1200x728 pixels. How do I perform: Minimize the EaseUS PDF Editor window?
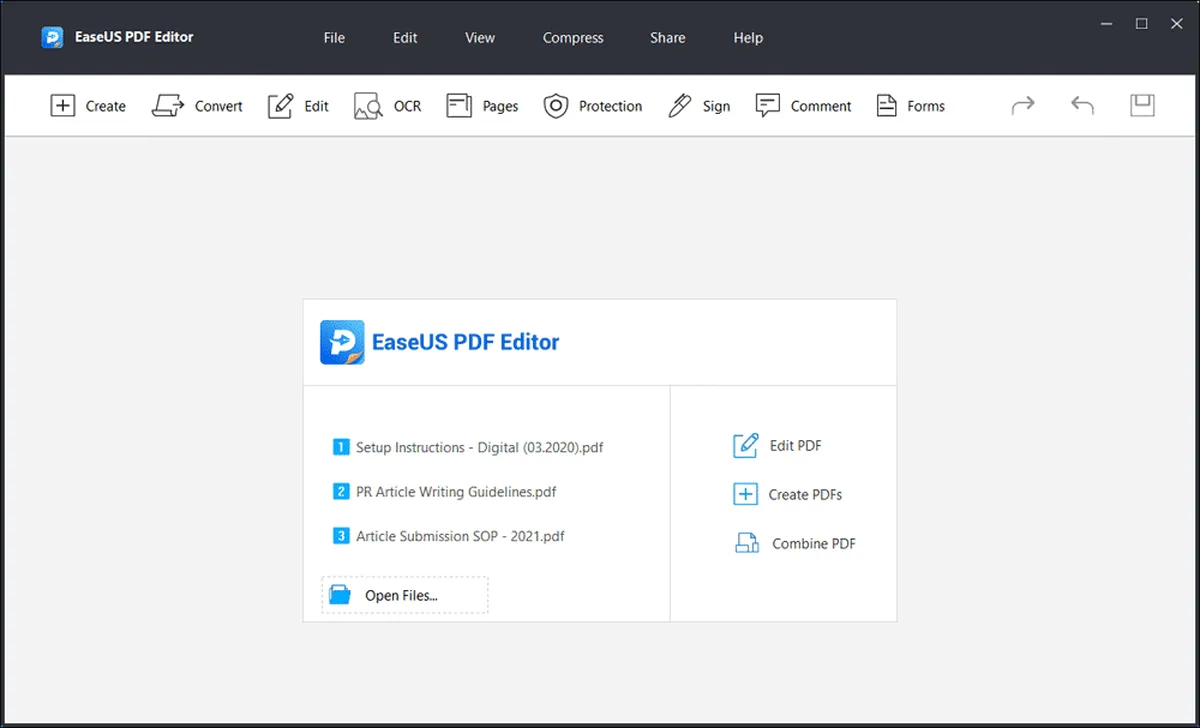1104,23
